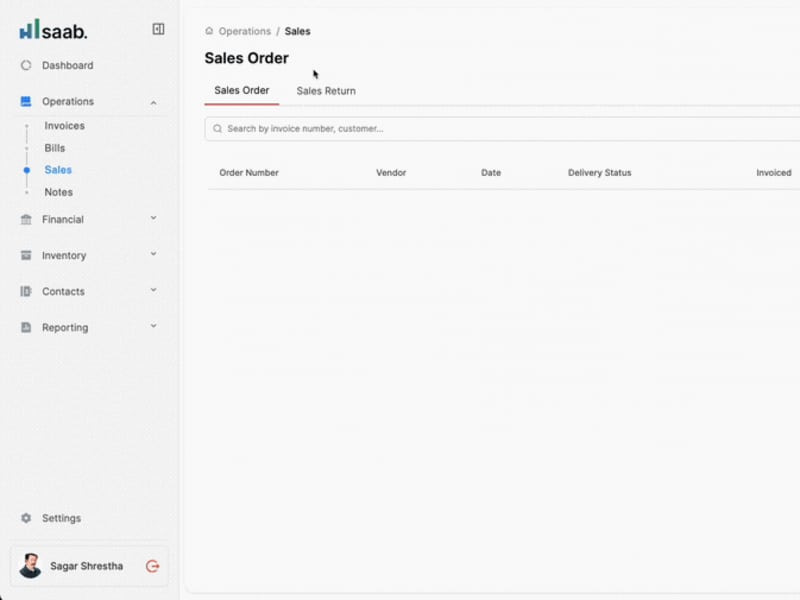
Task: Click the search magnifier icon
Action: pyautogui.click(x=217, y=129)
